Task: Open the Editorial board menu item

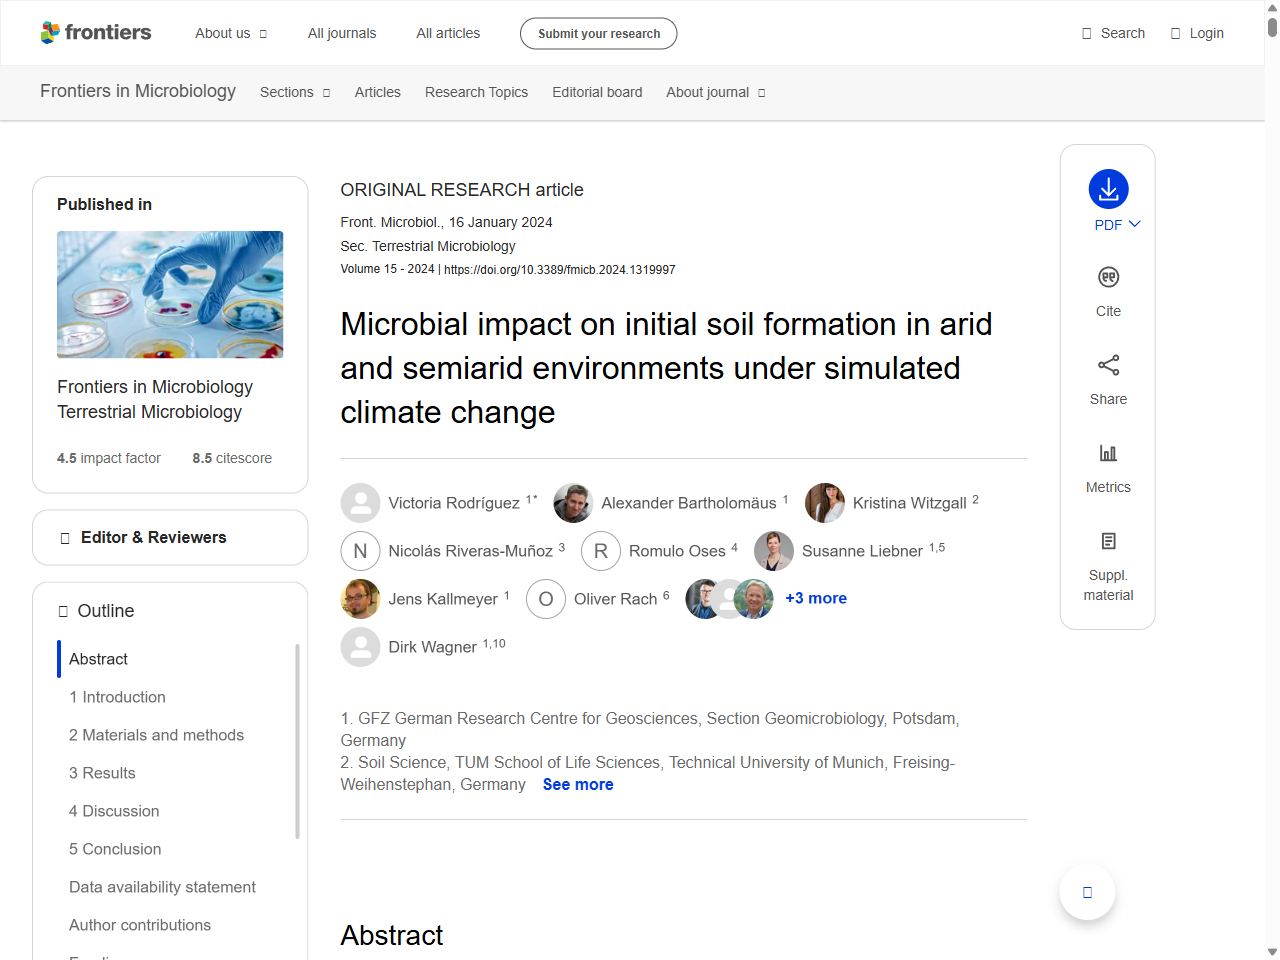Action: pyautogui.click(x=597, y=92)
